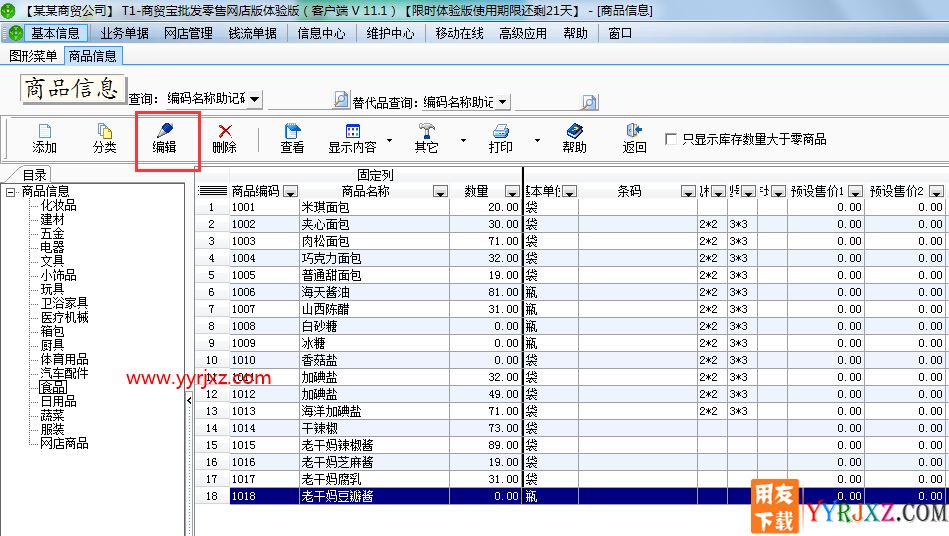949x536 pixels.
Task: Select the 山西陈醋 product name cell
Action: [374, 309]
